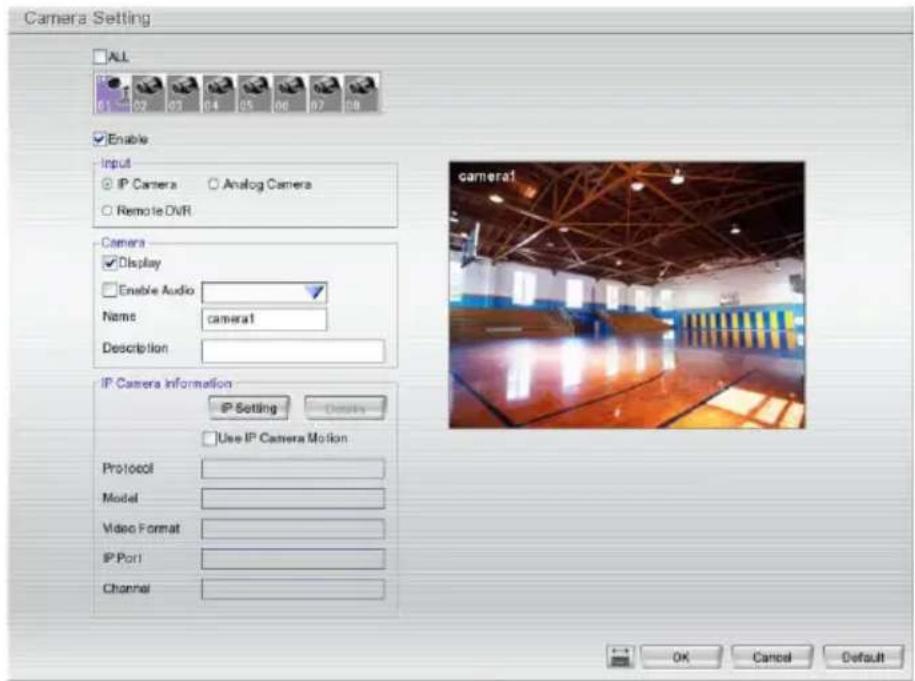
Task: Select camera 04 icon
Action: (x=219, y=93)
